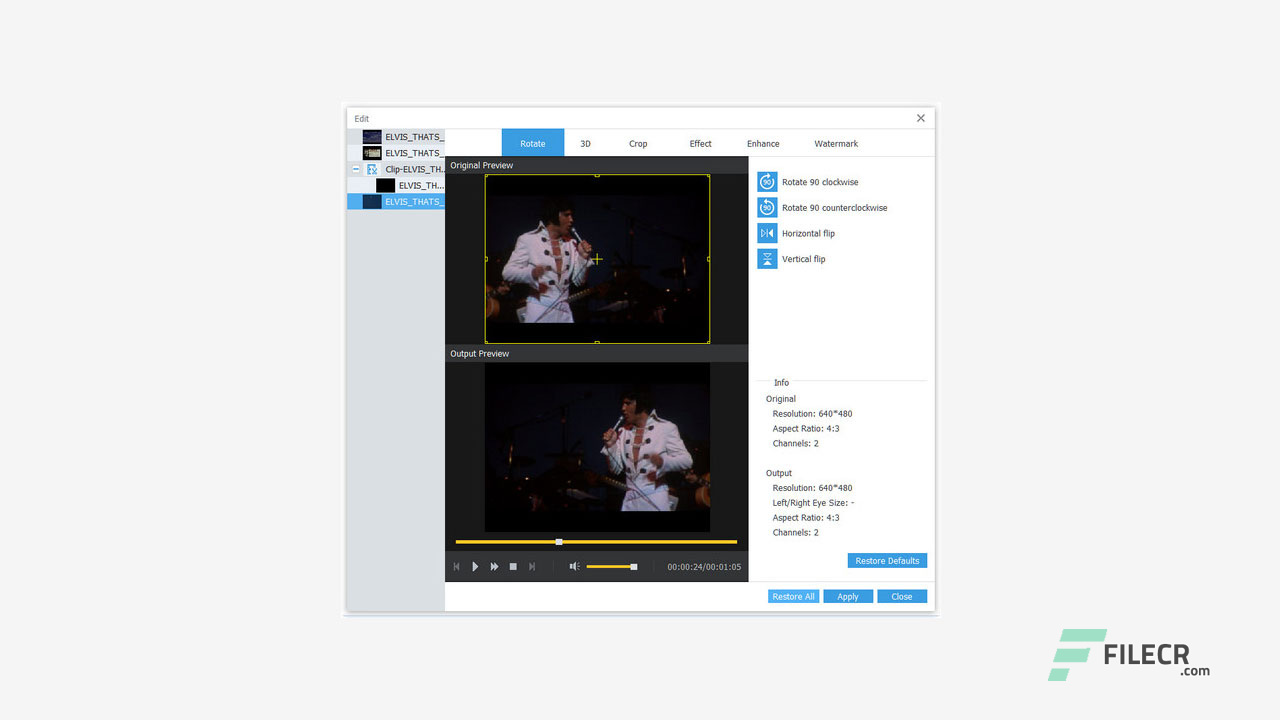Select the second ELVIS_THATS_ list item
Screen dimensions: 1280x720
coord(396,153)
